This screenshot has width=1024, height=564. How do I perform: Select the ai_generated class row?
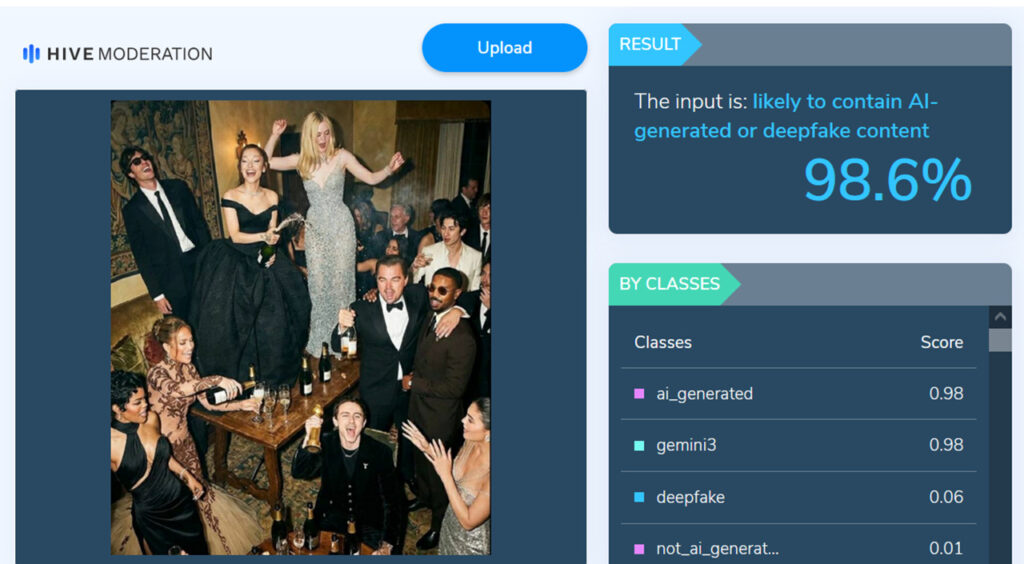(798, 394)
